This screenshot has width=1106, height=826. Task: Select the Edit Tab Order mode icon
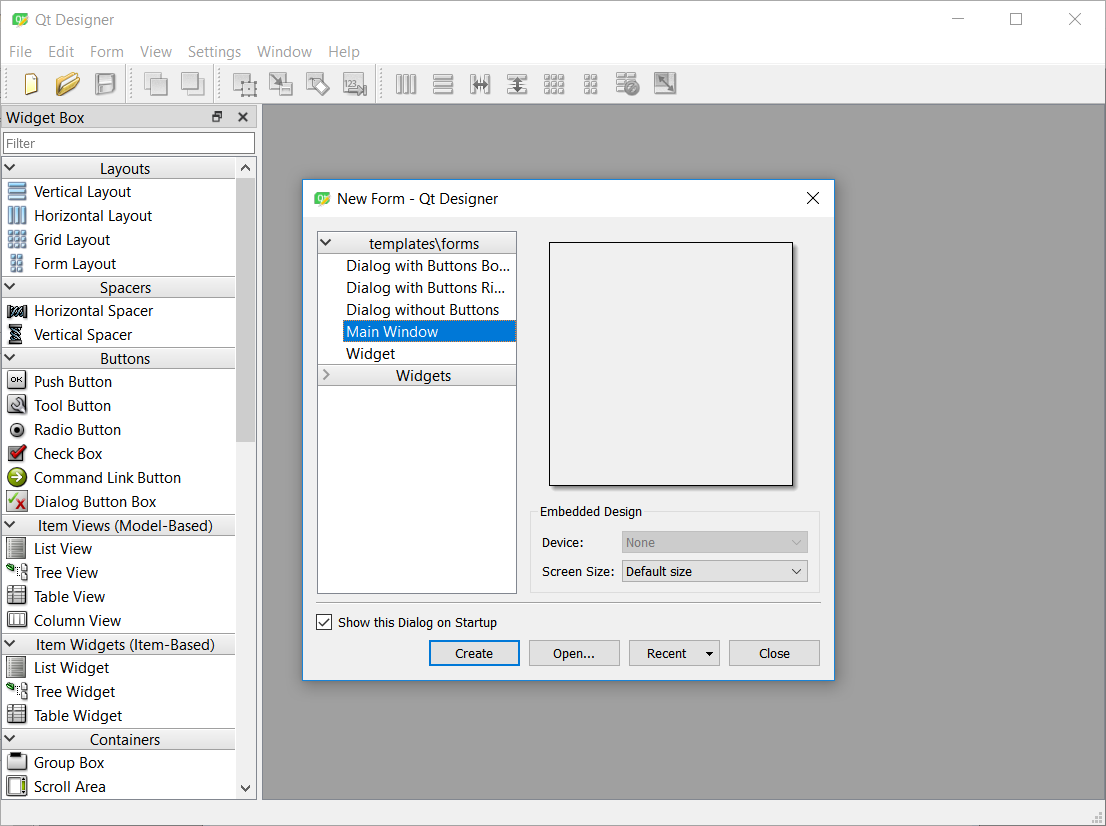(354, 84)
